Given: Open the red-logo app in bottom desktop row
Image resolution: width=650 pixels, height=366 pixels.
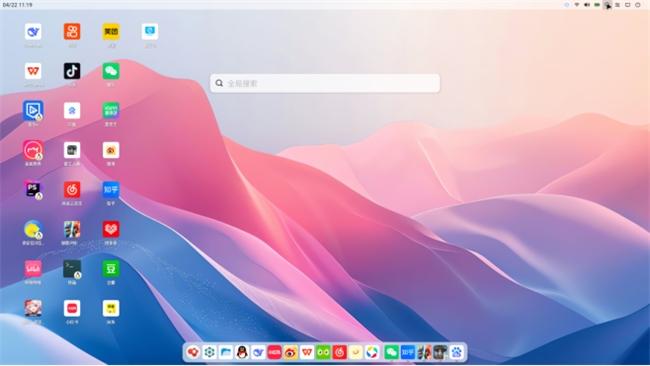Looking at the screenshot, I should (x=72, y=308).
